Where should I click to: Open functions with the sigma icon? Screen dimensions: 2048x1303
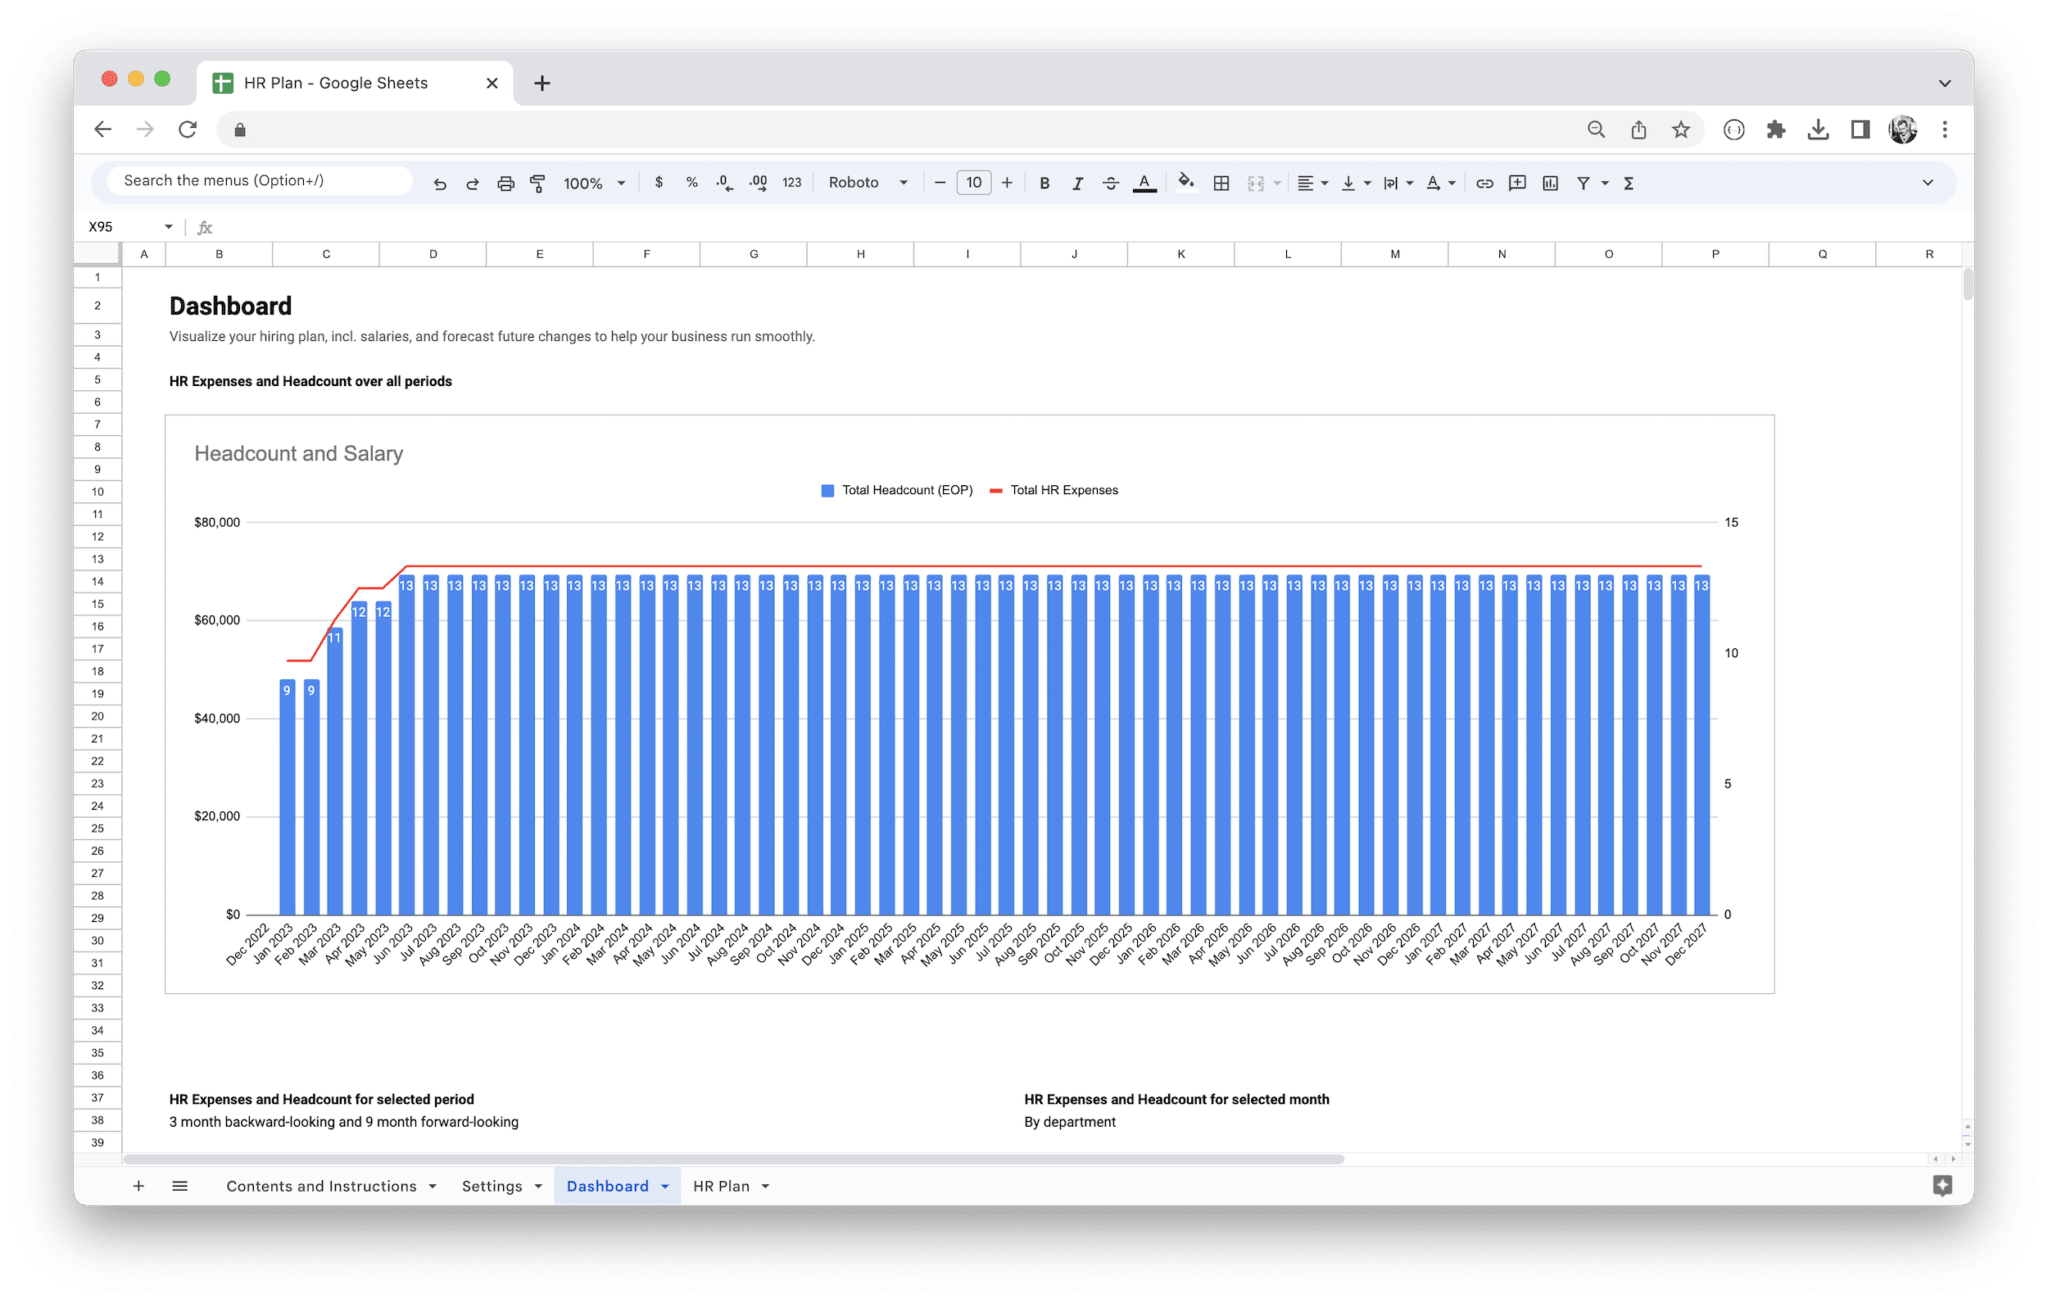click(x=1628, y=182)
